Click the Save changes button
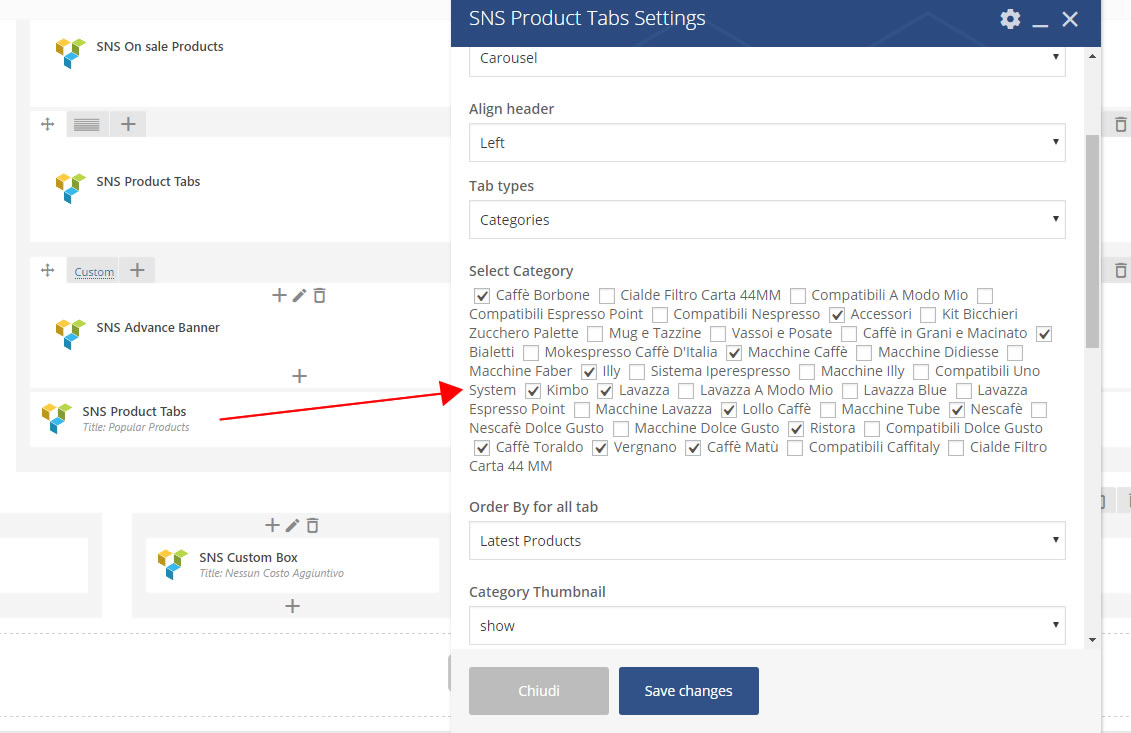Screen dimensions: 1131x733 [x=688, y=691]
